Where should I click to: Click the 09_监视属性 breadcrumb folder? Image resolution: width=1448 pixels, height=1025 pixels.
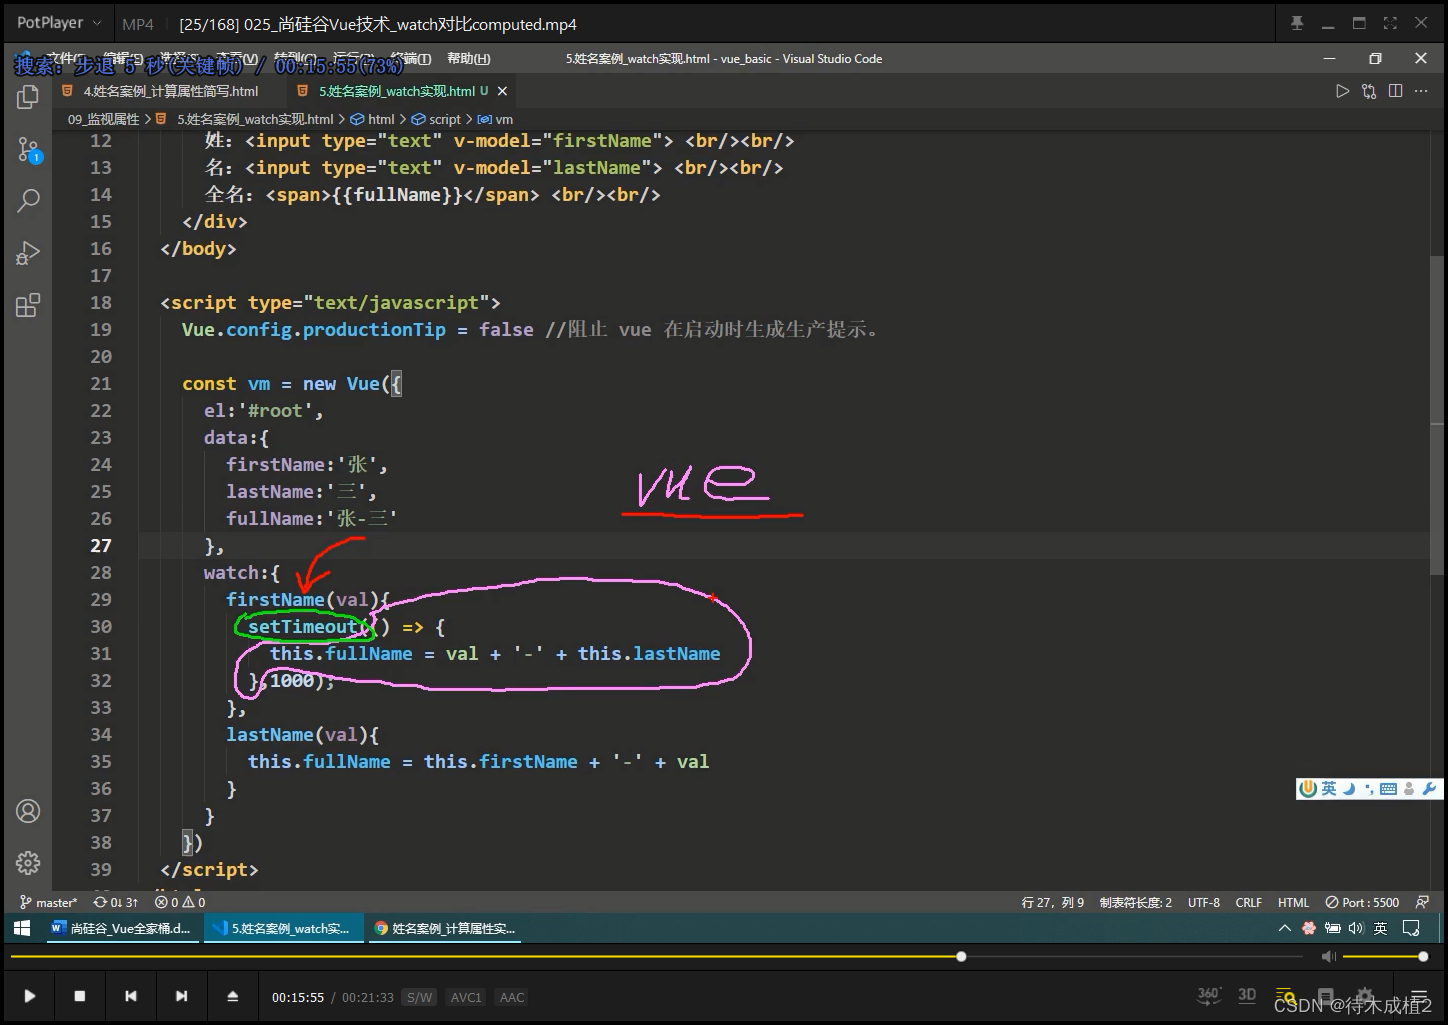pyautogui.click(x=103, y=119)
